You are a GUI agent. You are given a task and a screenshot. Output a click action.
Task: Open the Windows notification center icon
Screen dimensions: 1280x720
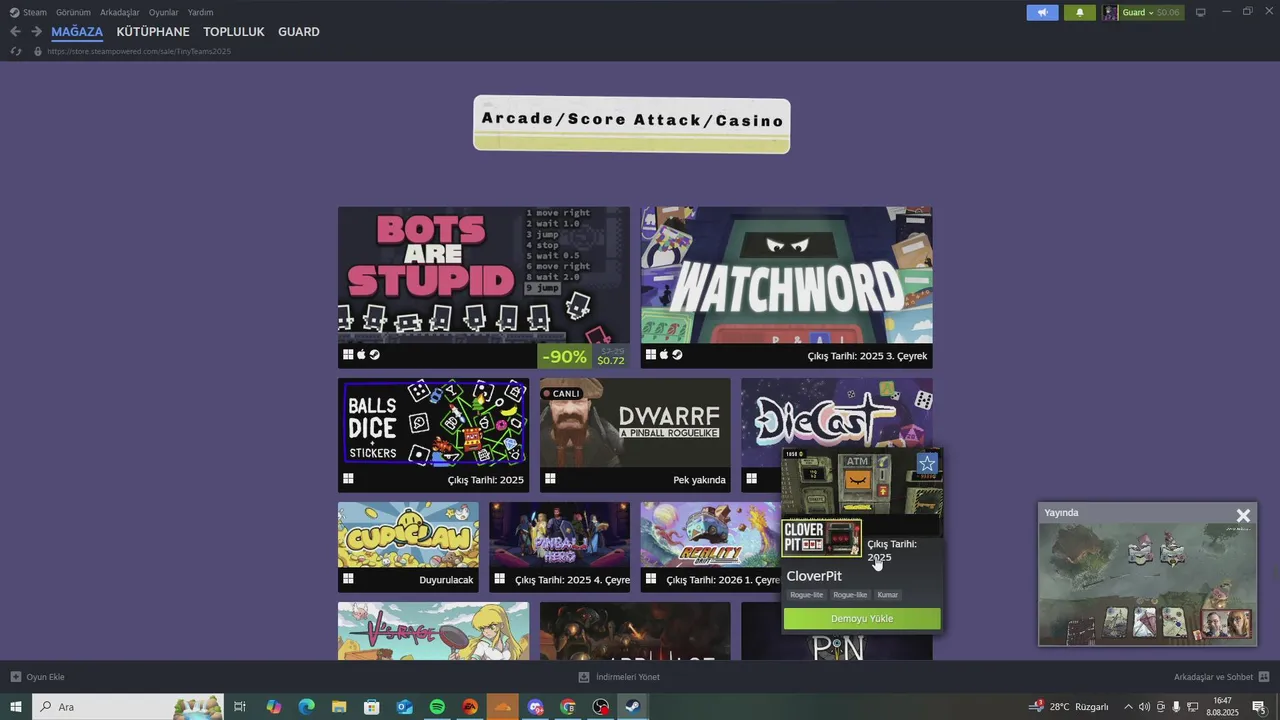point(1259,707)
